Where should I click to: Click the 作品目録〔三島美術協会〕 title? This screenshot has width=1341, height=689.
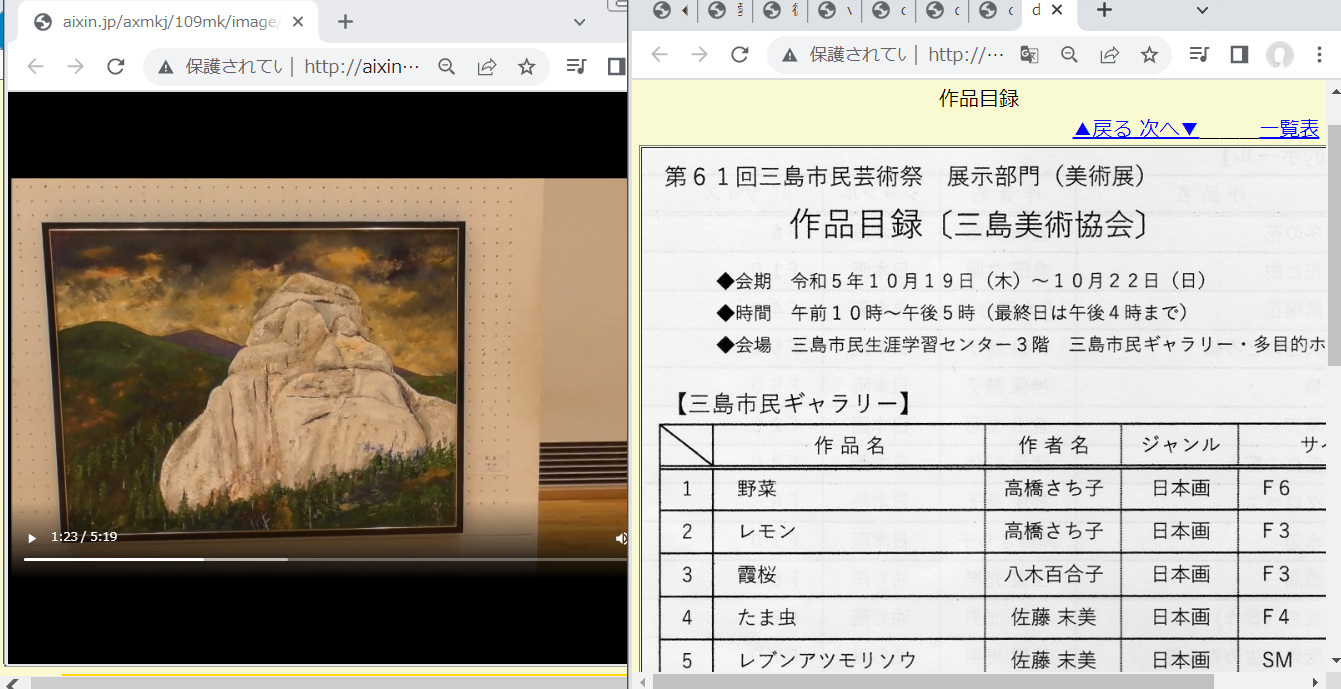click(969, 224)
